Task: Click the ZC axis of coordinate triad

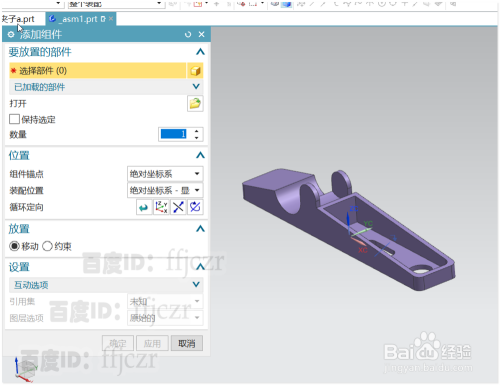Action: click(x=348, y=220)
